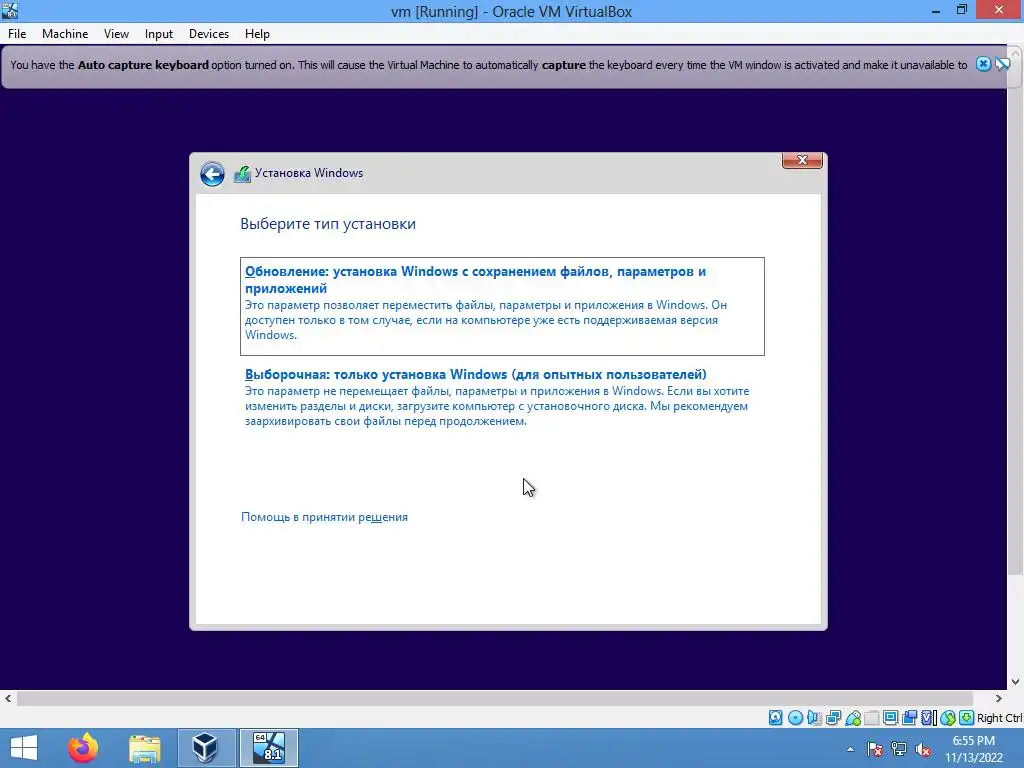Viewport: 1024px width, 768px height.
Task: Show hidden tray icons arrow
Action: click(x=850, y=749)
